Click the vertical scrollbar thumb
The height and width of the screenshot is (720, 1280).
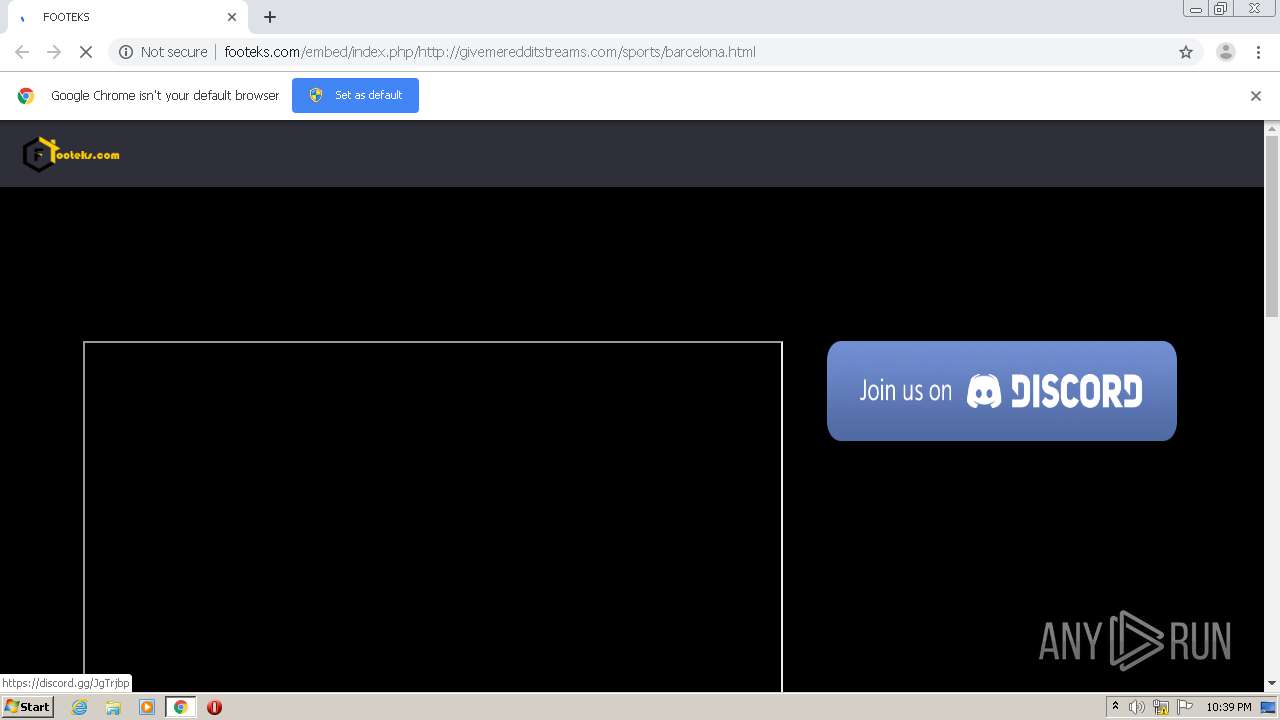[1272, 226]
